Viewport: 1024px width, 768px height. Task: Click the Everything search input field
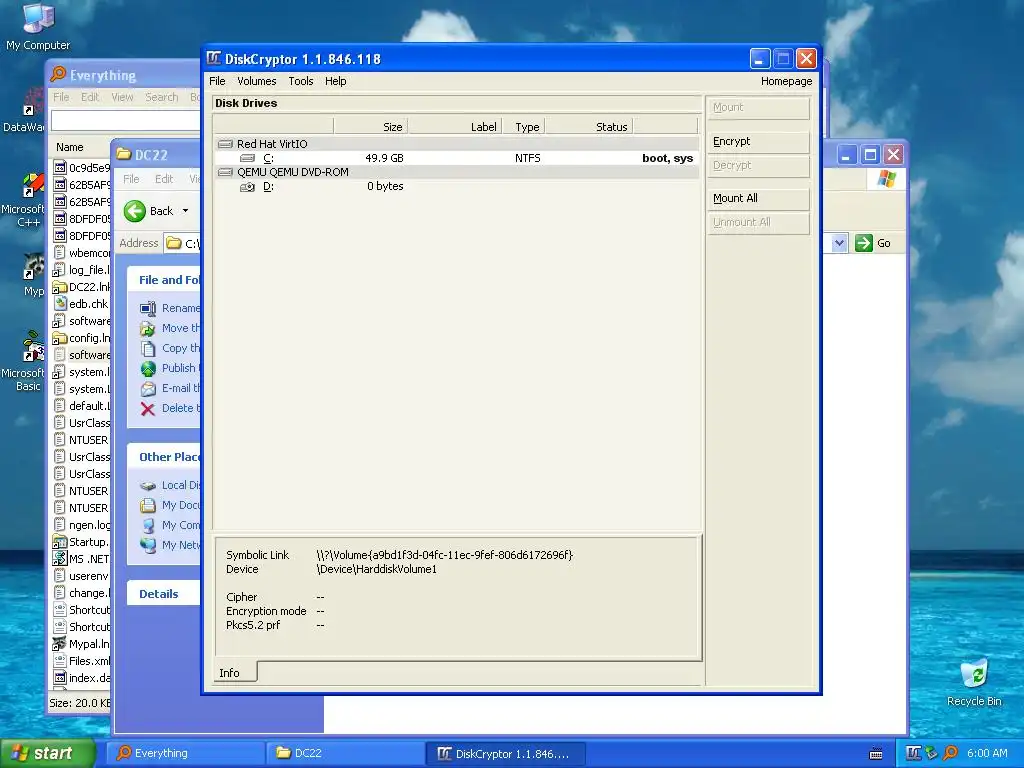pos(126,120)
